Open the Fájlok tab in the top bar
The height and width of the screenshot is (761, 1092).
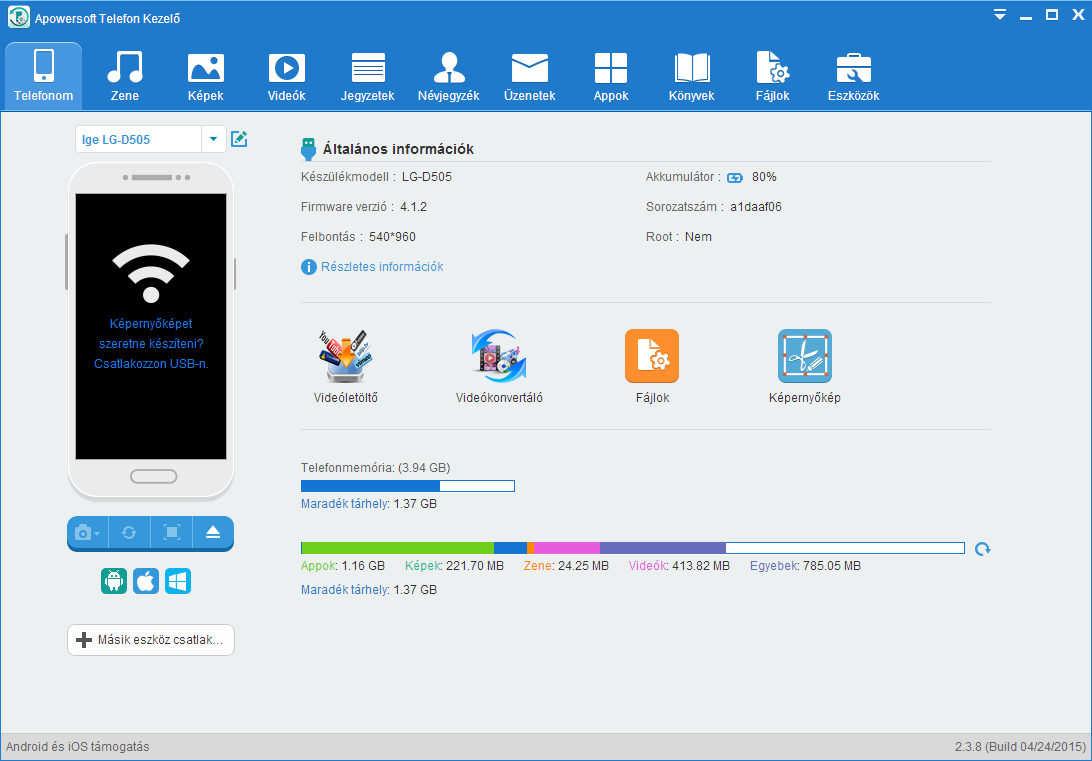pos(772,76)
